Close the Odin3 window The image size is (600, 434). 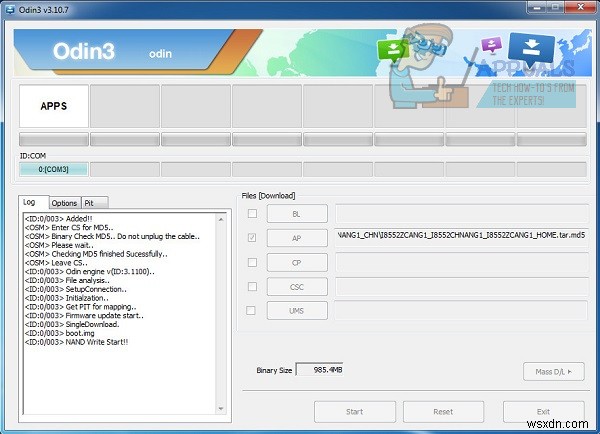[580, 7]
